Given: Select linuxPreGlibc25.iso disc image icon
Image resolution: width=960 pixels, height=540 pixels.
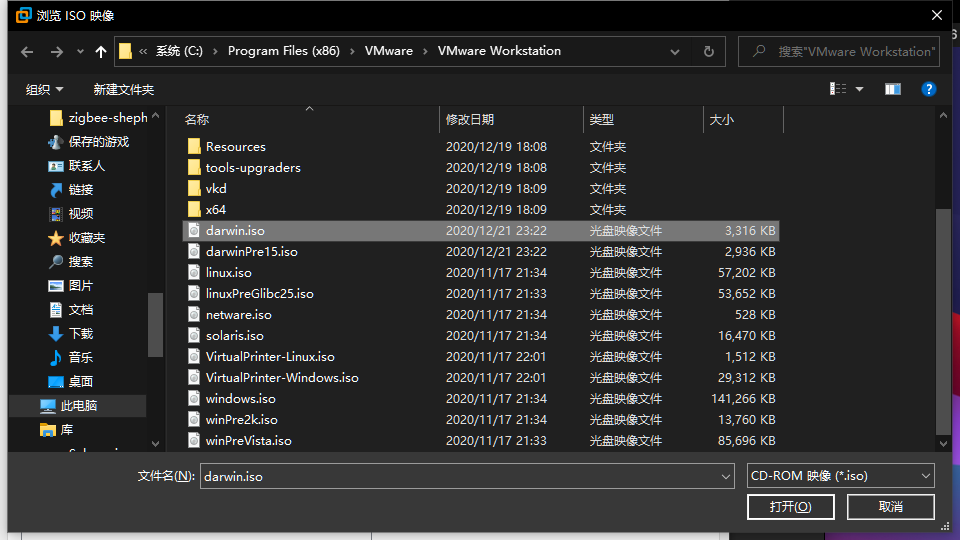Looking at the screenshot, I should pos(194,293).
